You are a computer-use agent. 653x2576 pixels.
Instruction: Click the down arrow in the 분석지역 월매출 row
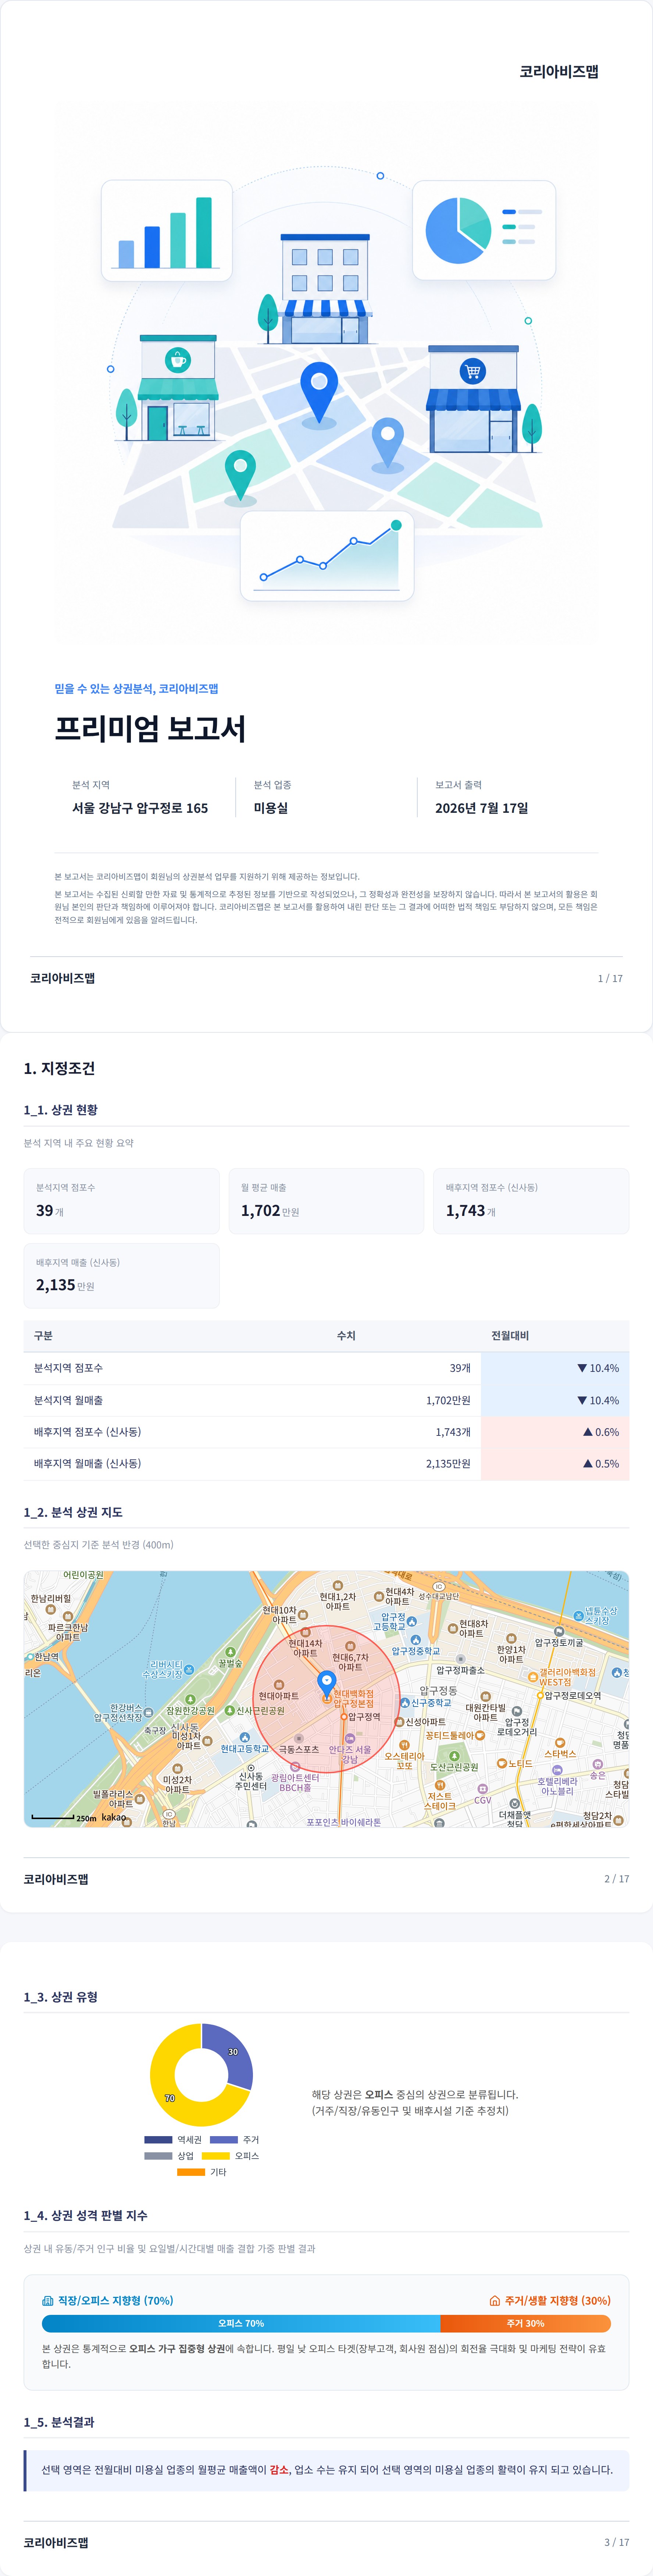point(582,1400)
